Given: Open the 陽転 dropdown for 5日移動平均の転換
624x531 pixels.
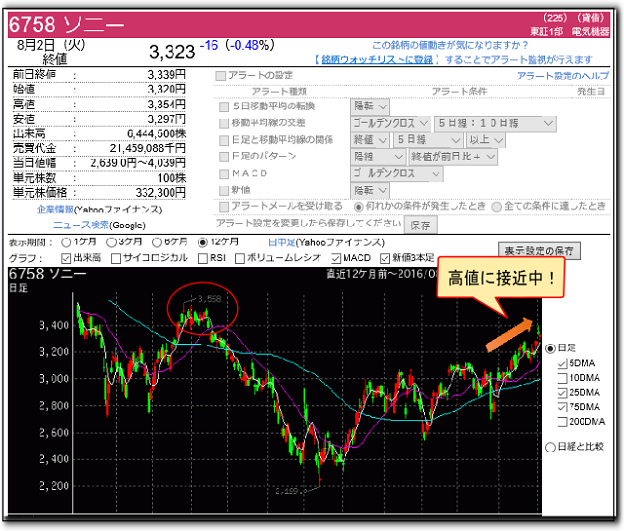Looking at the screenshot, I should [370, 107].
